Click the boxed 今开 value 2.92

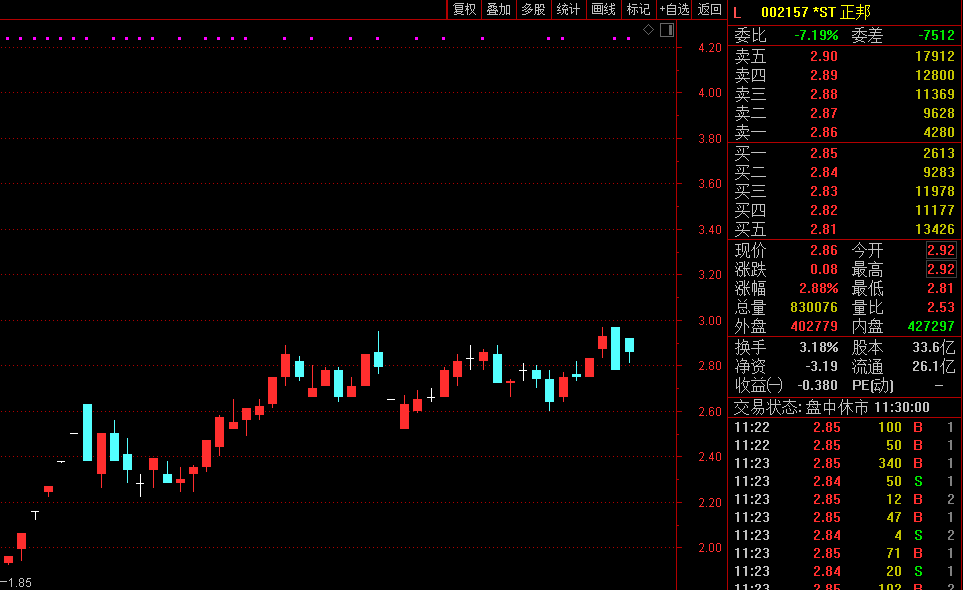(940, 250)
